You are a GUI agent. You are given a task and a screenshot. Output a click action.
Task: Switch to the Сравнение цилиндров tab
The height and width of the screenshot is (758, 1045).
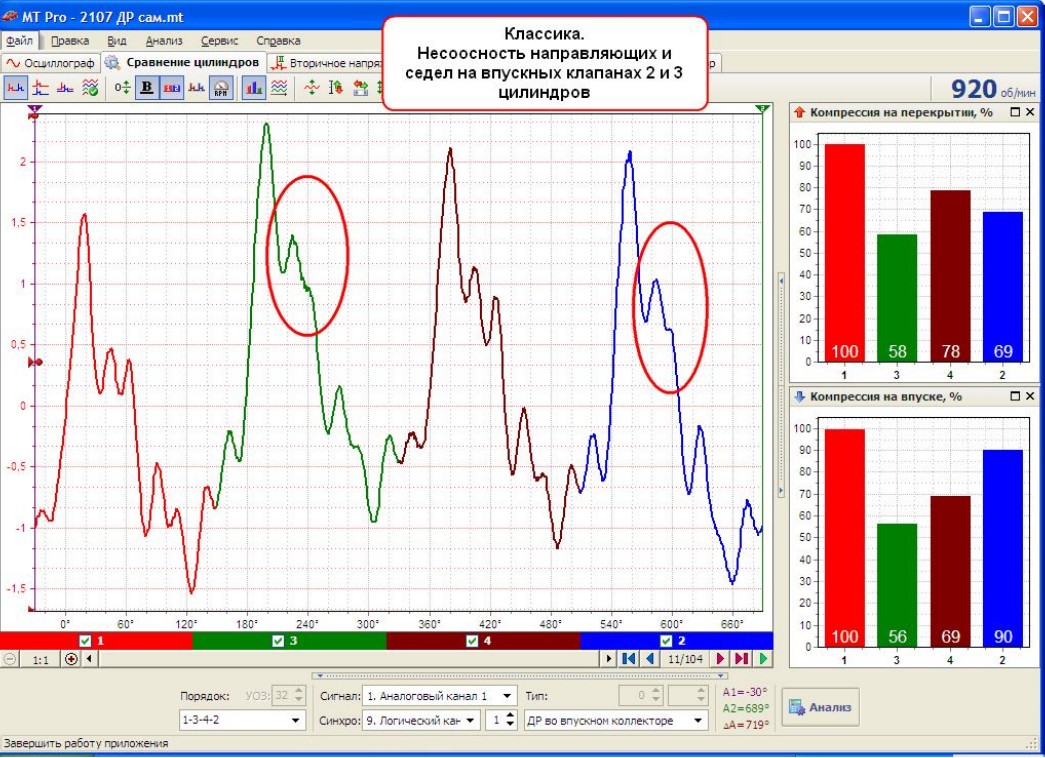pos(184,63)
